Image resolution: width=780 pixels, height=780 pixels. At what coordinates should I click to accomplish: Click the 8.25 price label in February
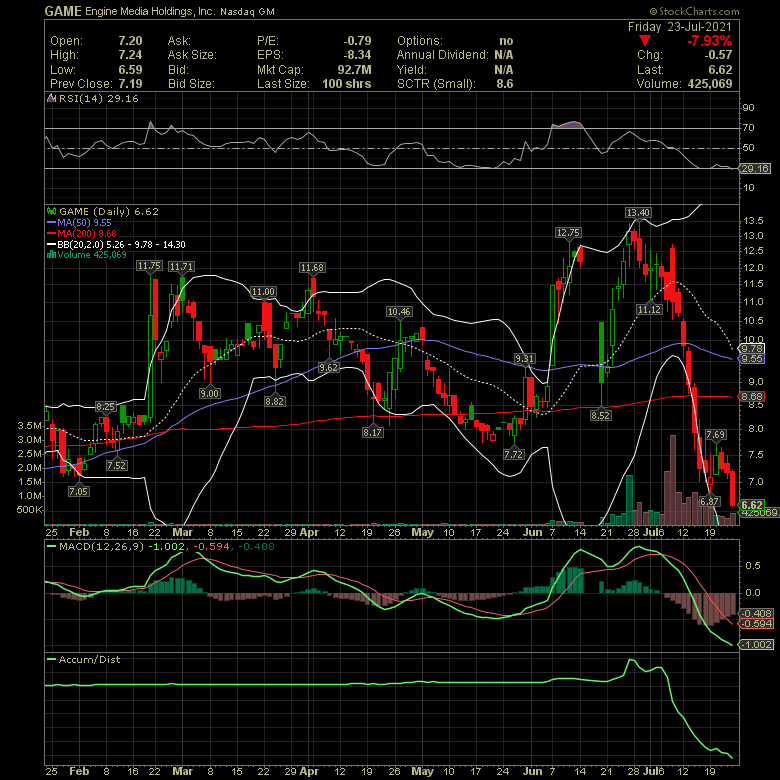pos(105,406)
